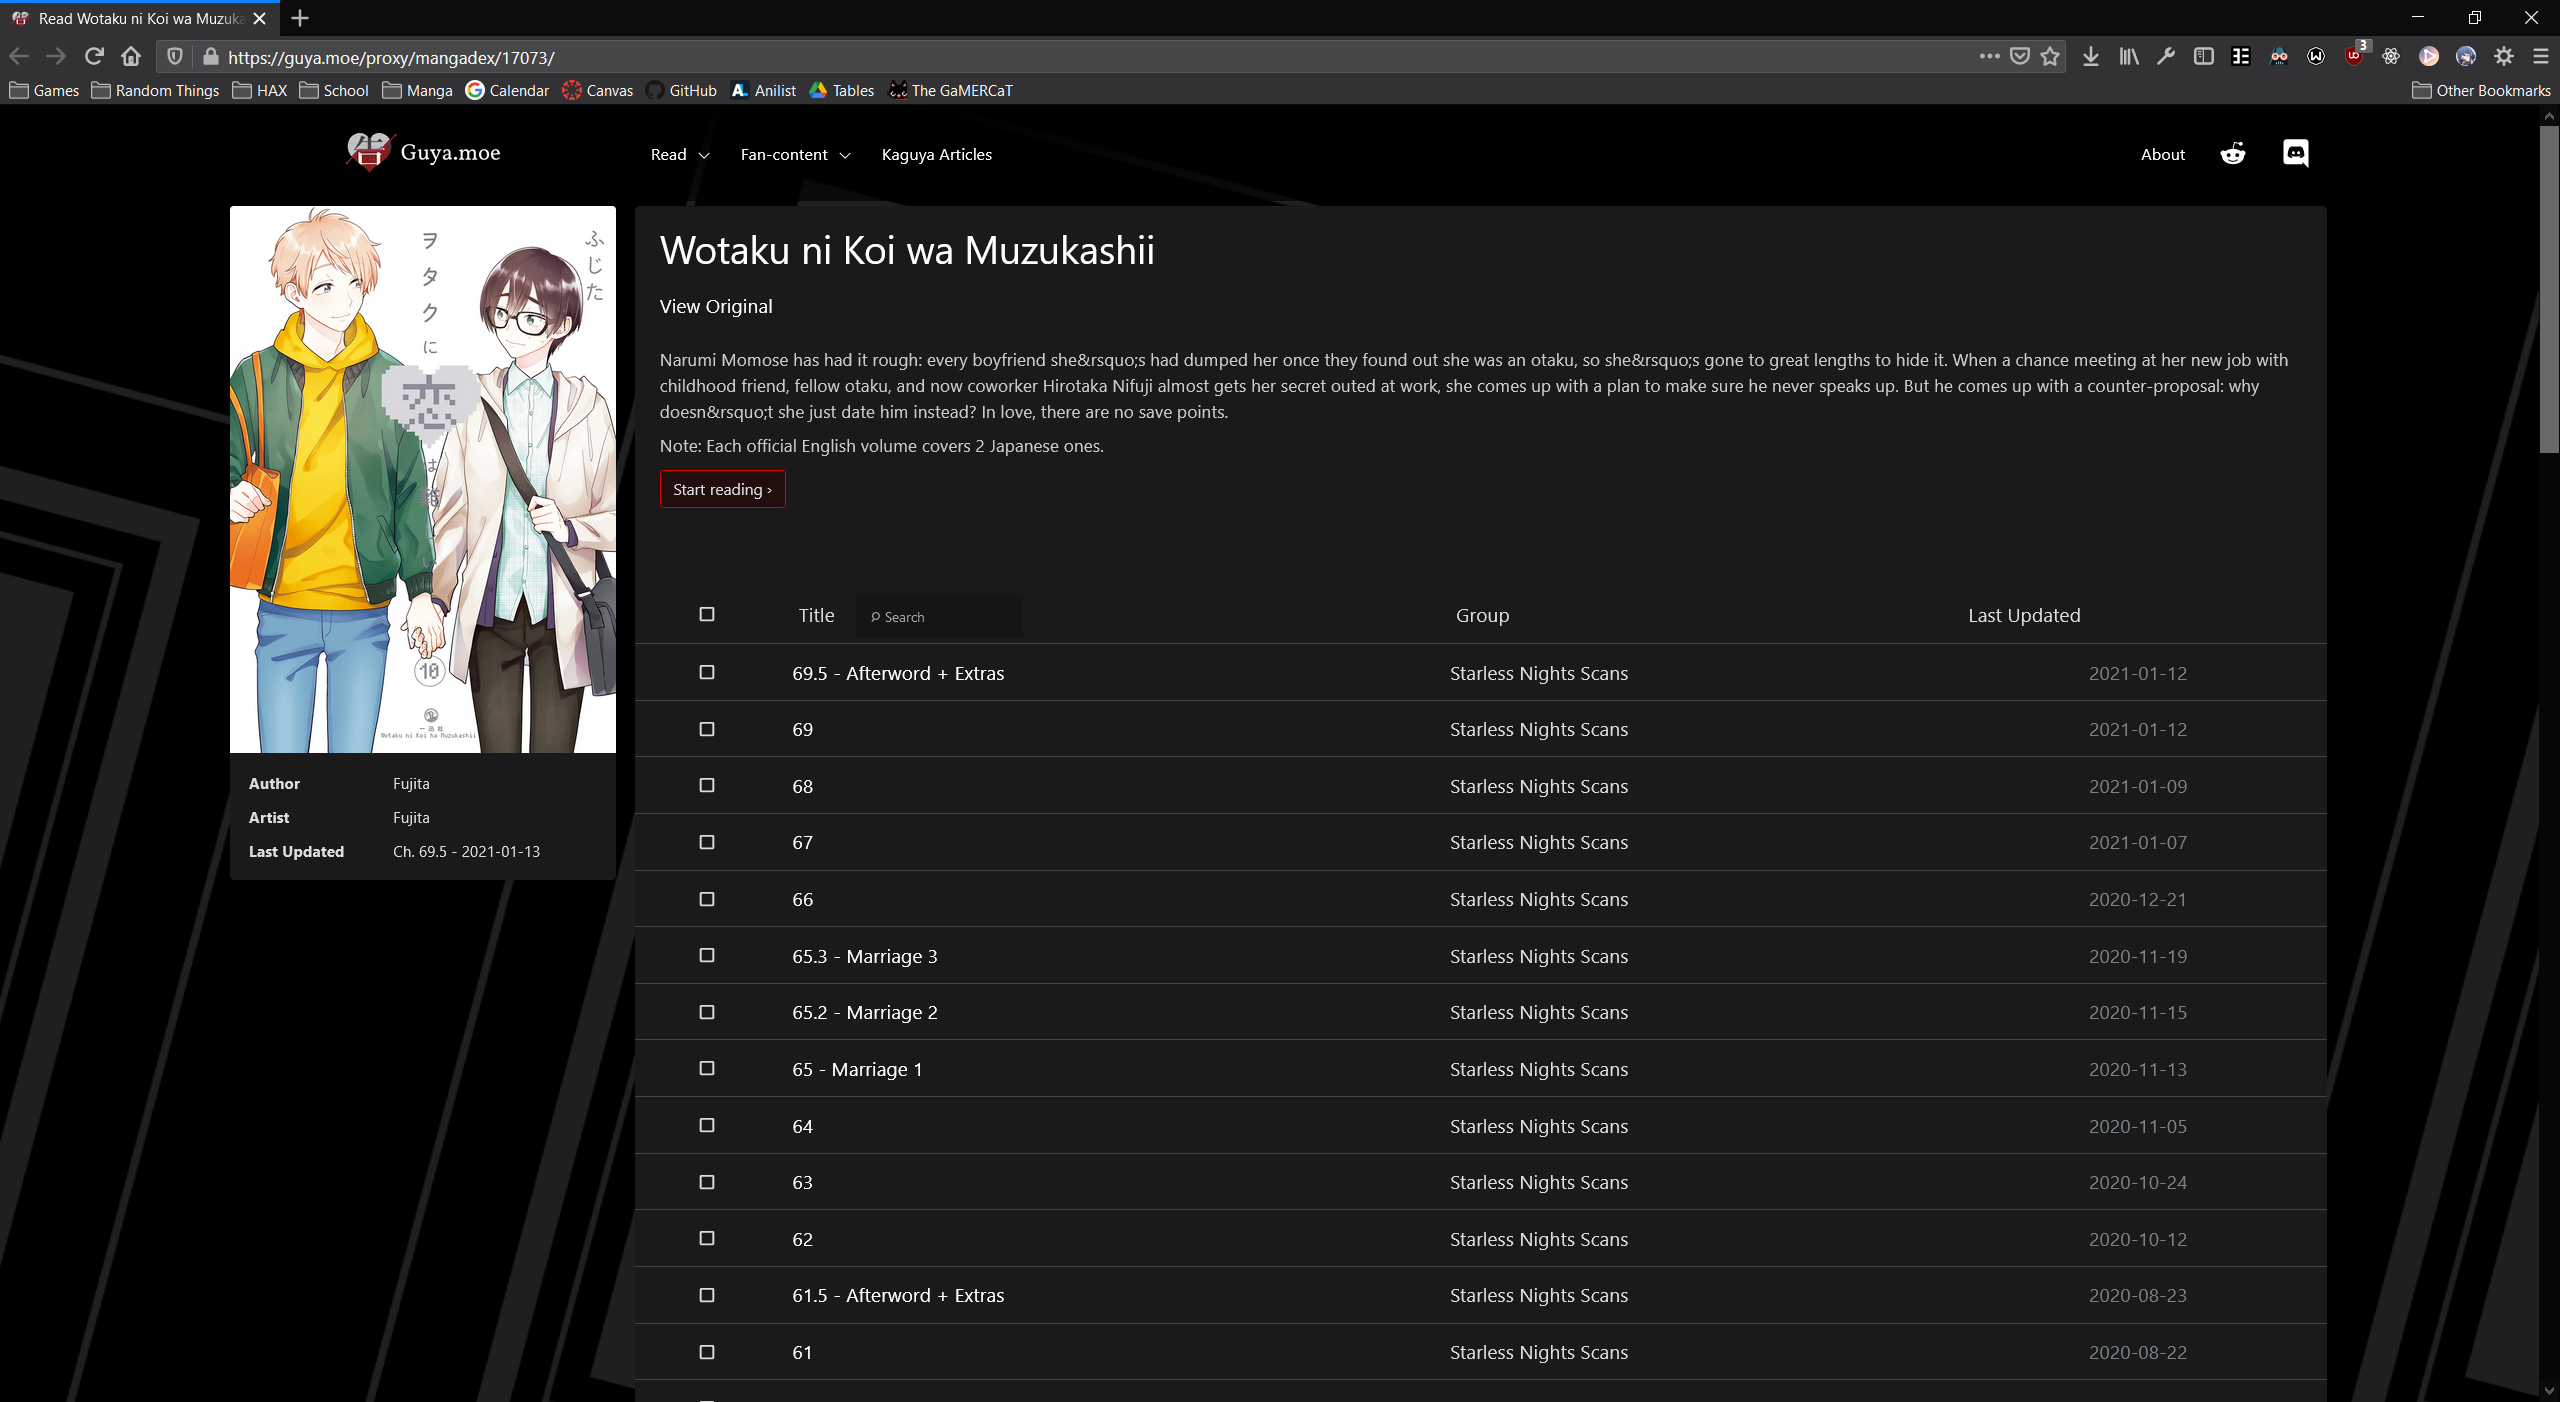The image size is (2560, 1402).
Task: Open Kaguya Articles in navigation
Action: pos(936,155)
